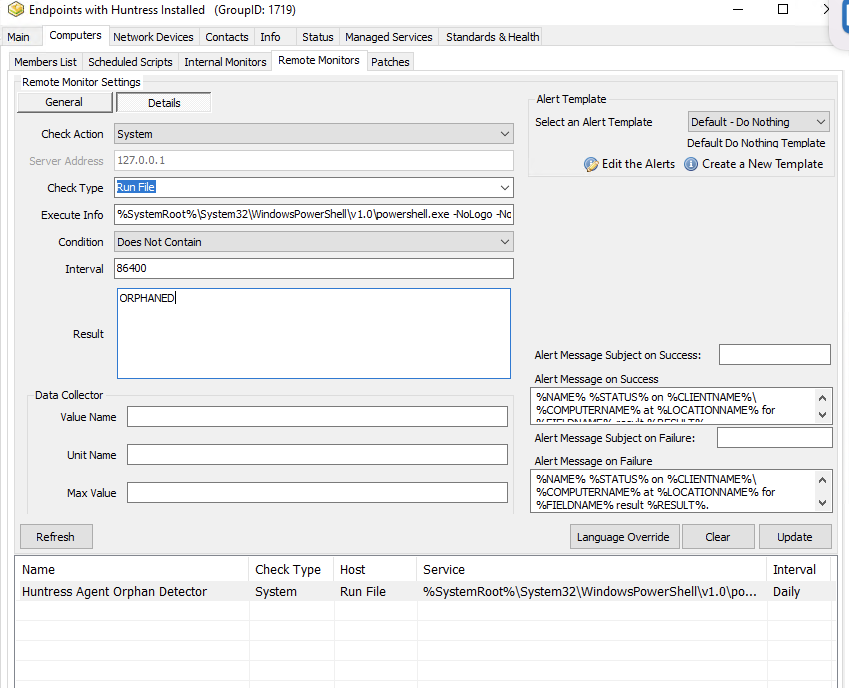Open the Members List subtab
Image resolution: width=849 pixels, height=688 pixels.
pos(45,62)
